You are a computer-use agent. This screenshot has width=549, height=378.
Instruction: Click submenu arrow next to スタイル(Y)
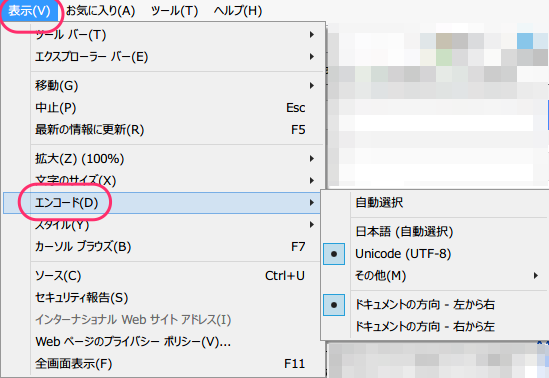312,224
